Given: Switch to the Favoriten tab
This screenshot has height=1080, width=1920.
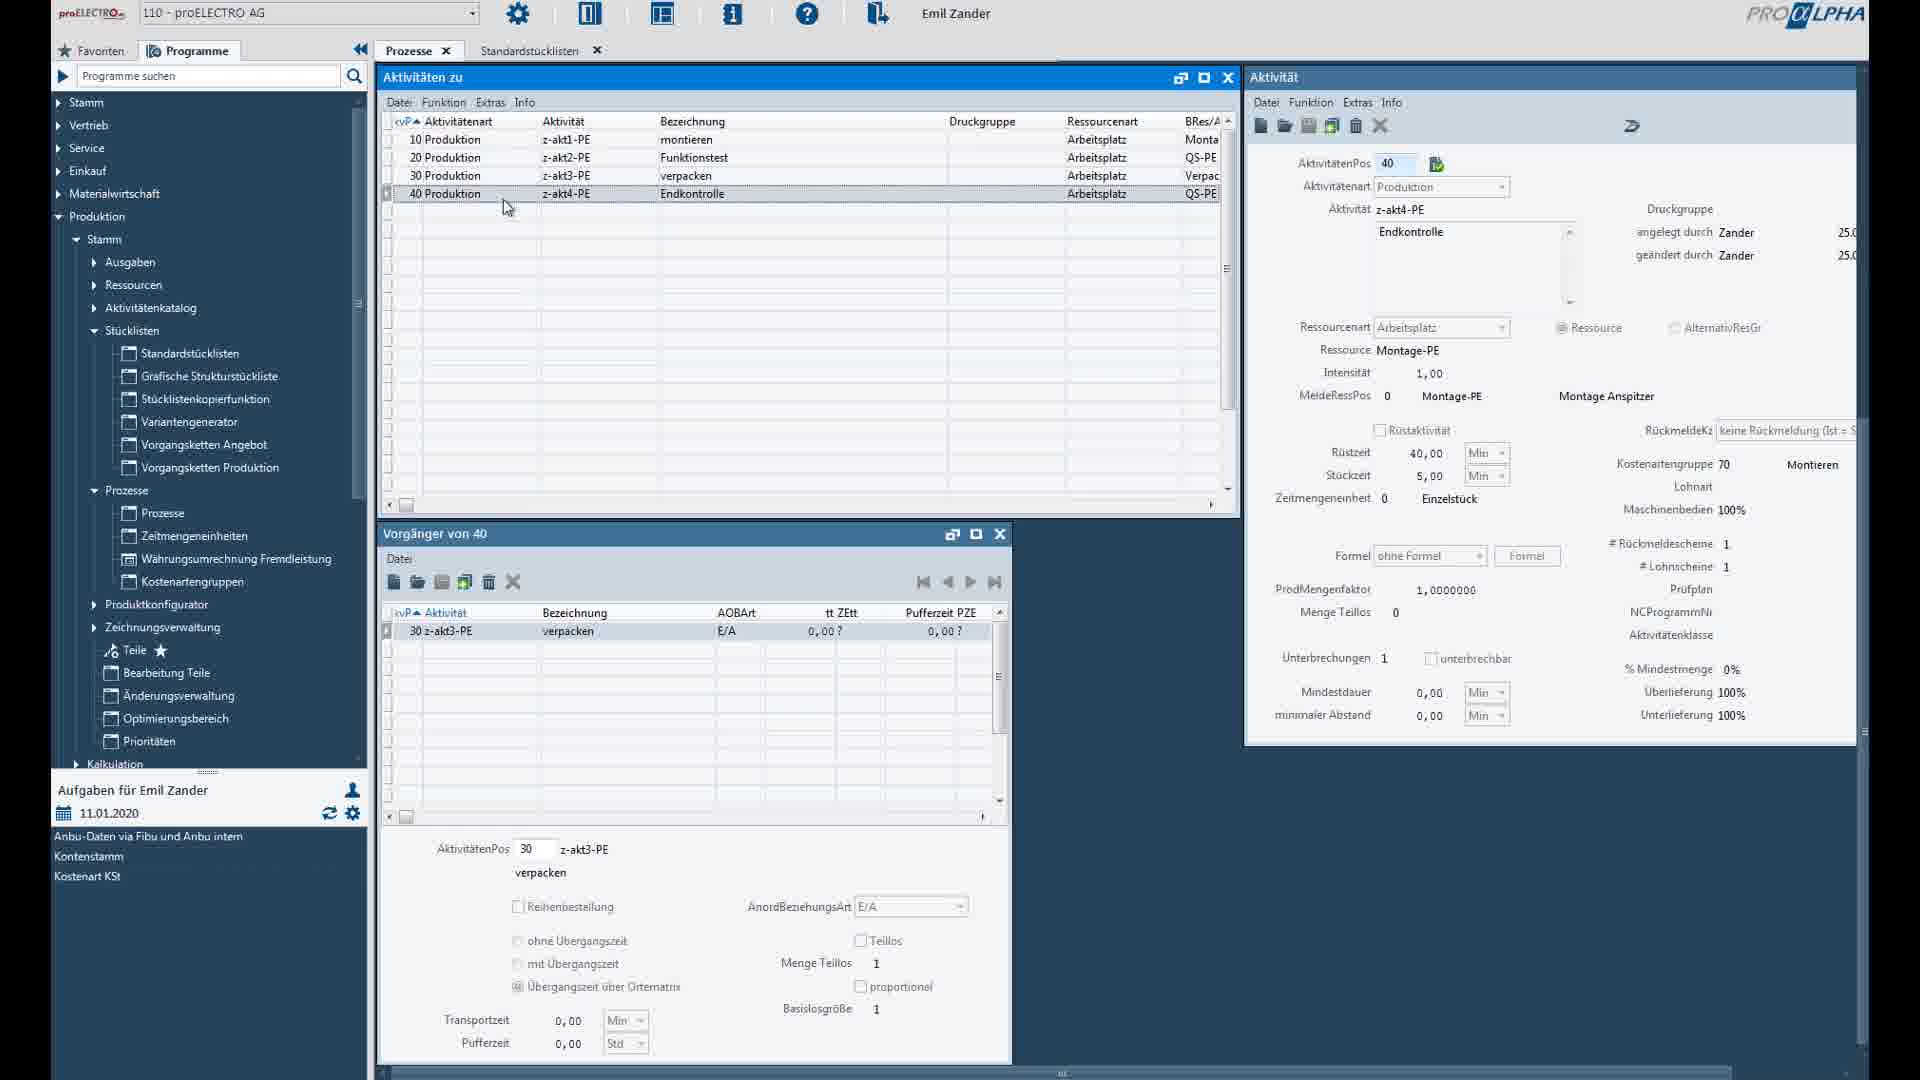Looking at the screenshot, I should coord(92,51).
